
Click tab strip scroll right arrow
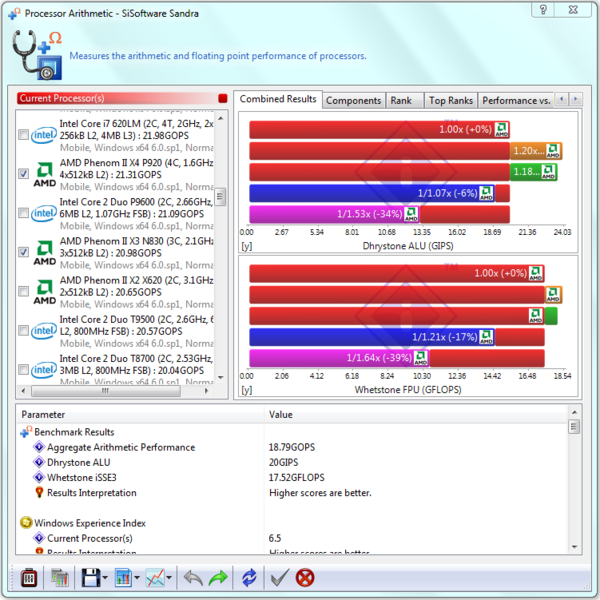575,99
